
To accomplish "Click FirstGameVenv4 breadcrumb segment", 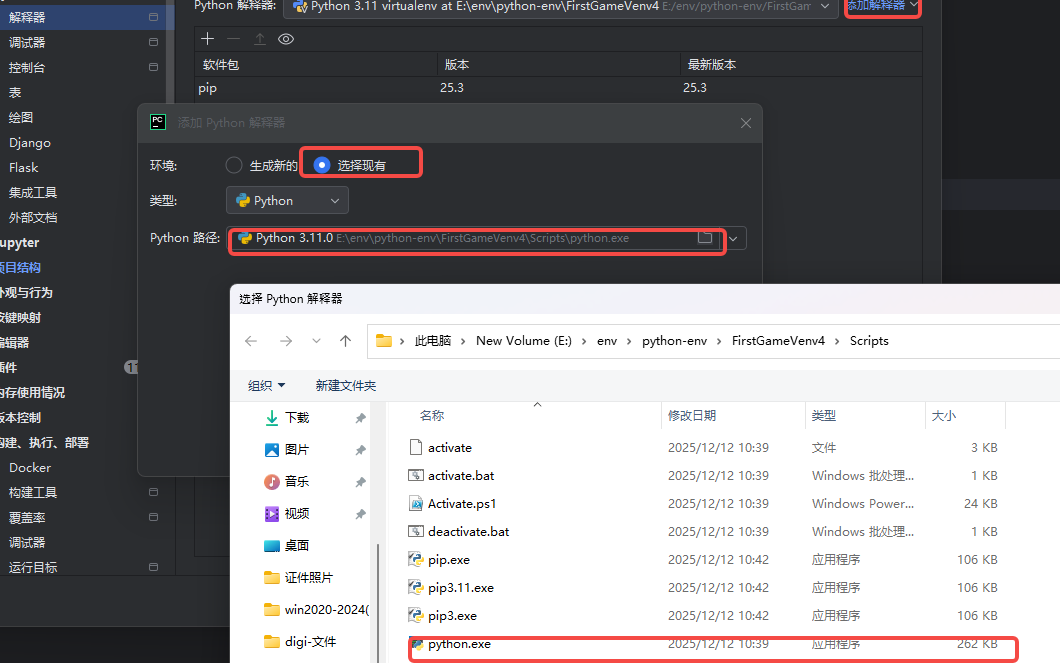I will click(778, 341).
